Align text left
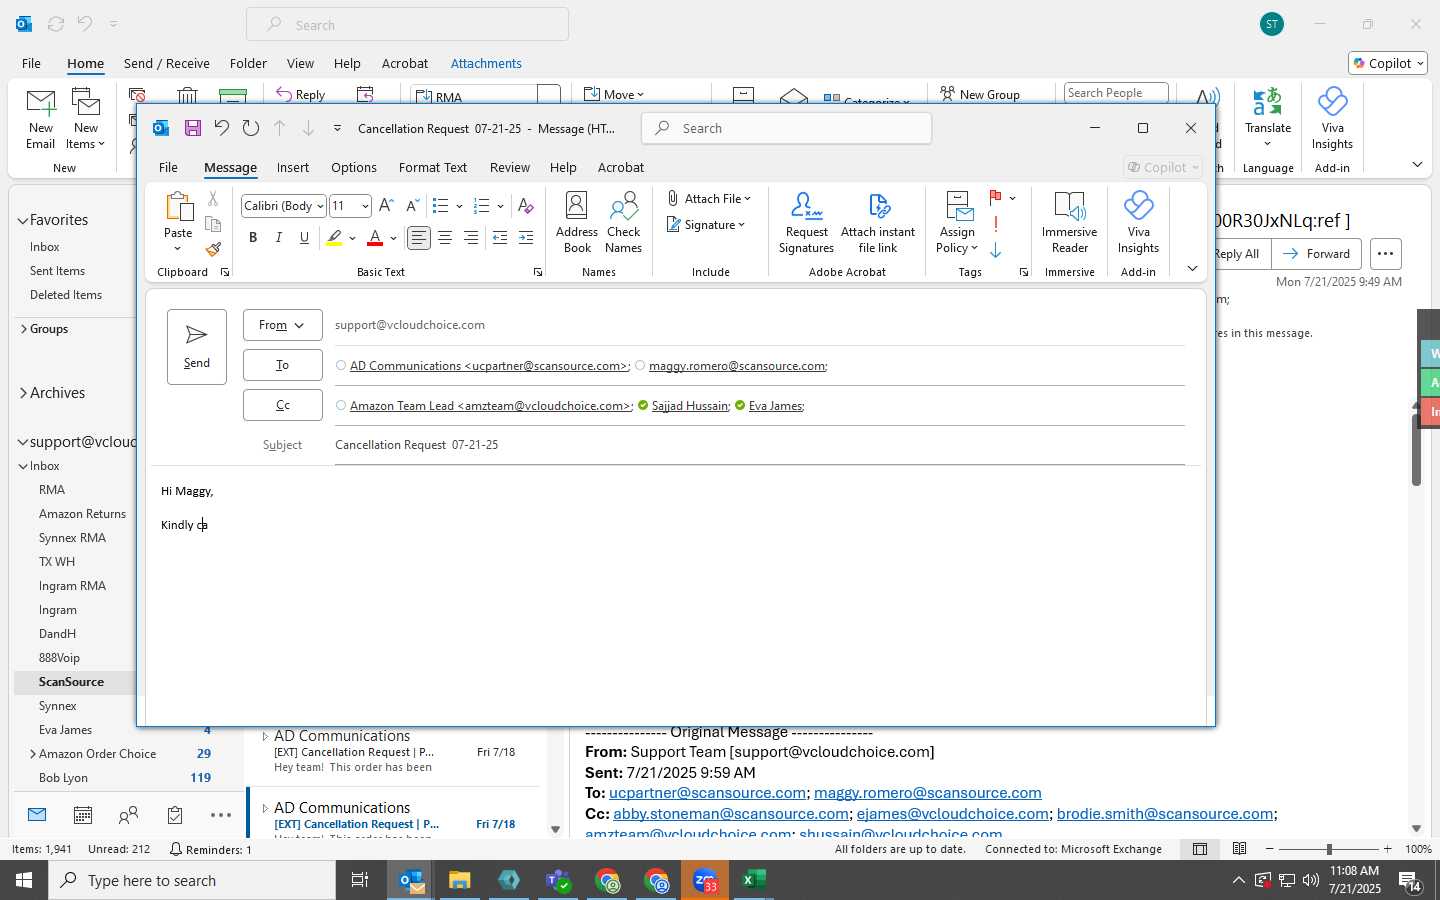 (419, 238)
